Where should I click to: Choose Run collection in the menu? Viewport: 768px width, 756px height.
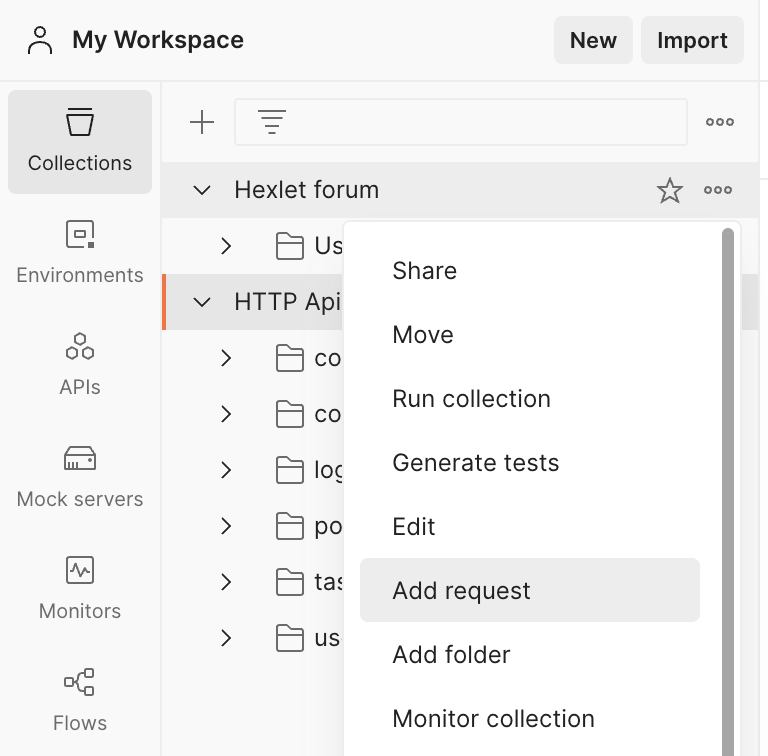[471, 399]
